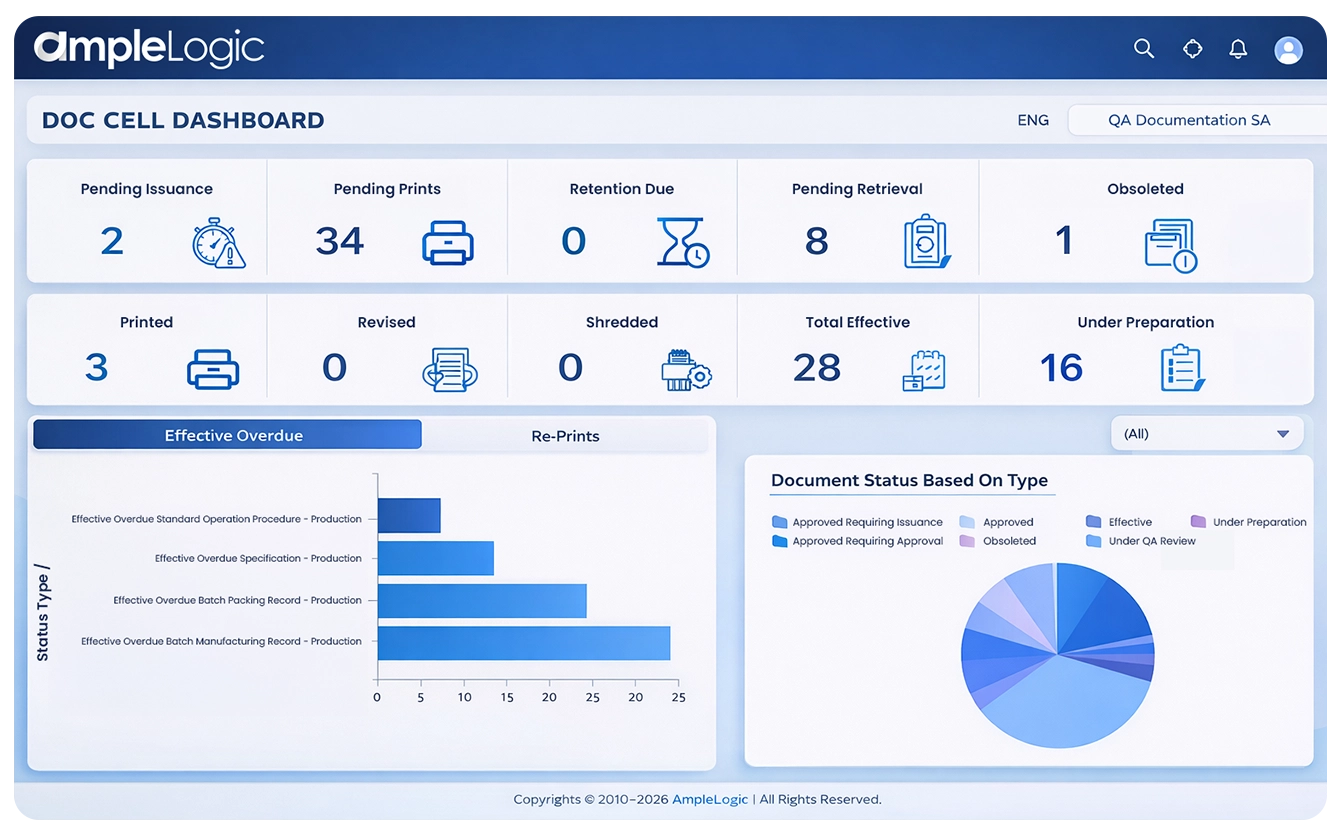Click the Under Preparation checklist icon
This screenshot has height=836, width=1342.
click(x=1182, y=368)
